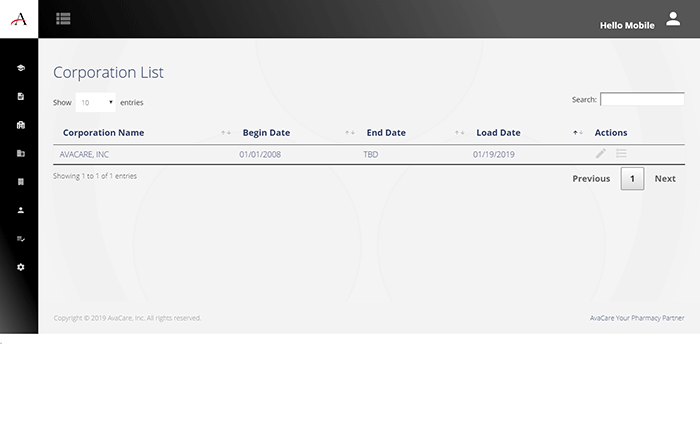Image resolution: width=700 pixels, height=435 pixels.
Task: Select the TBD end date cell
Action: (371, 155)
